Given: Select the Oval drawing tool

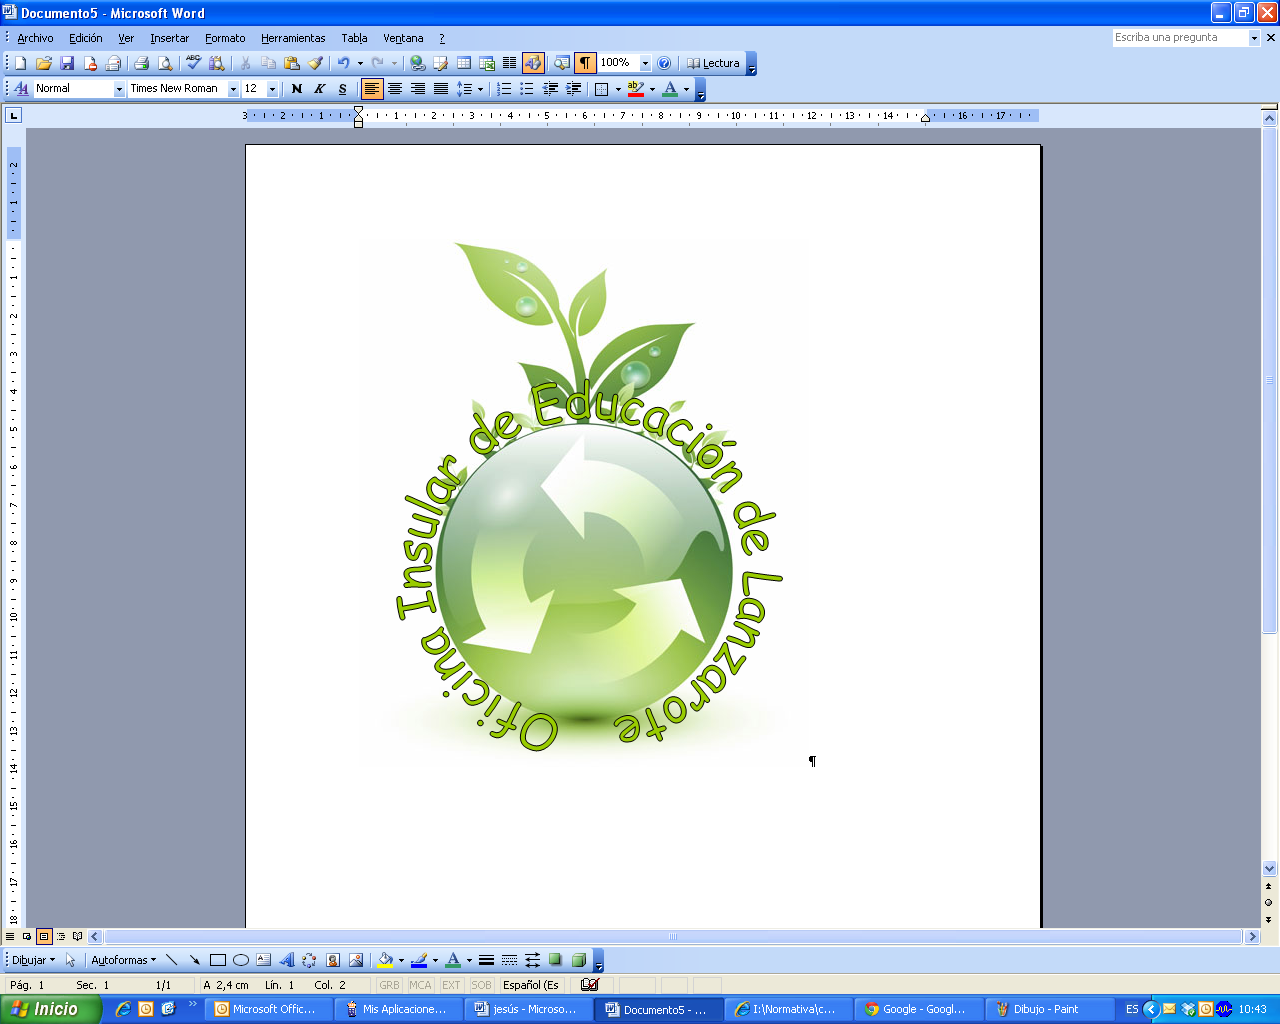Looking at the screenshot, I should (x=240, y=960).
